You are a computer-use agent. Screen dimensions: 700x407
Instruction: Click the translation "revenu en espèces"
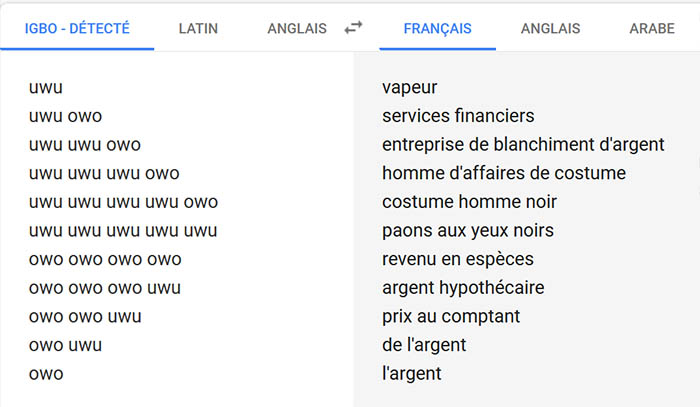[457, 259]
